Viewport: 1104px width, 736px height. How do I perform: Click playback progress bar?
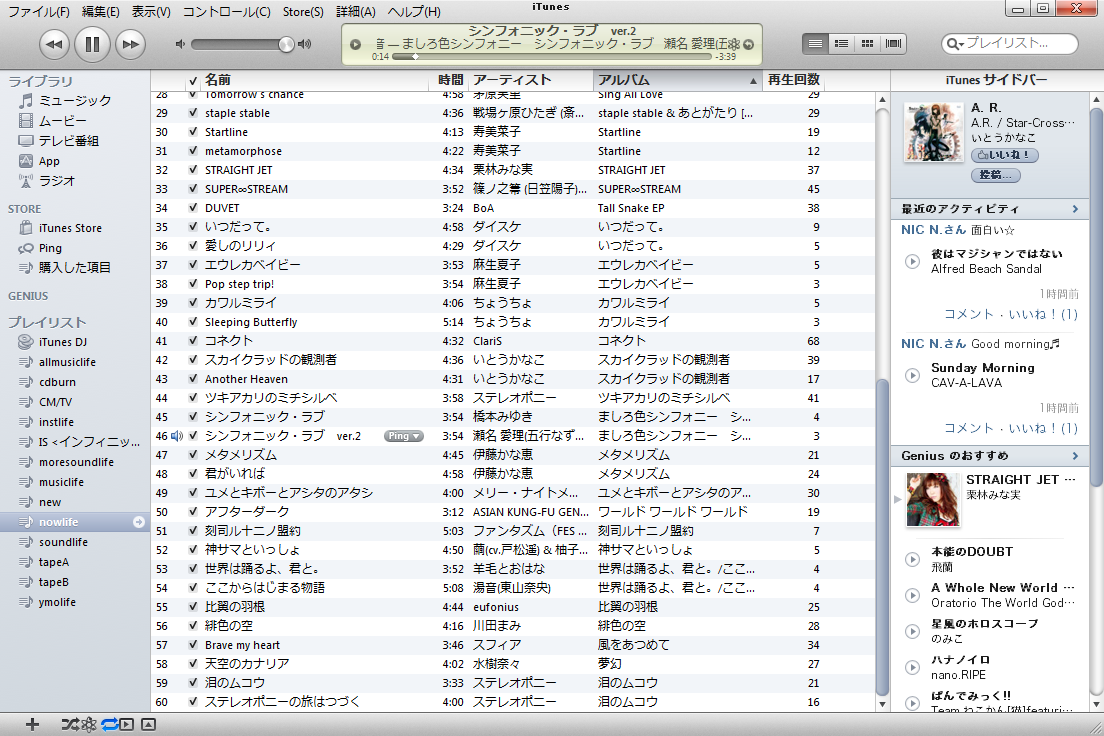tap(552, 56)
